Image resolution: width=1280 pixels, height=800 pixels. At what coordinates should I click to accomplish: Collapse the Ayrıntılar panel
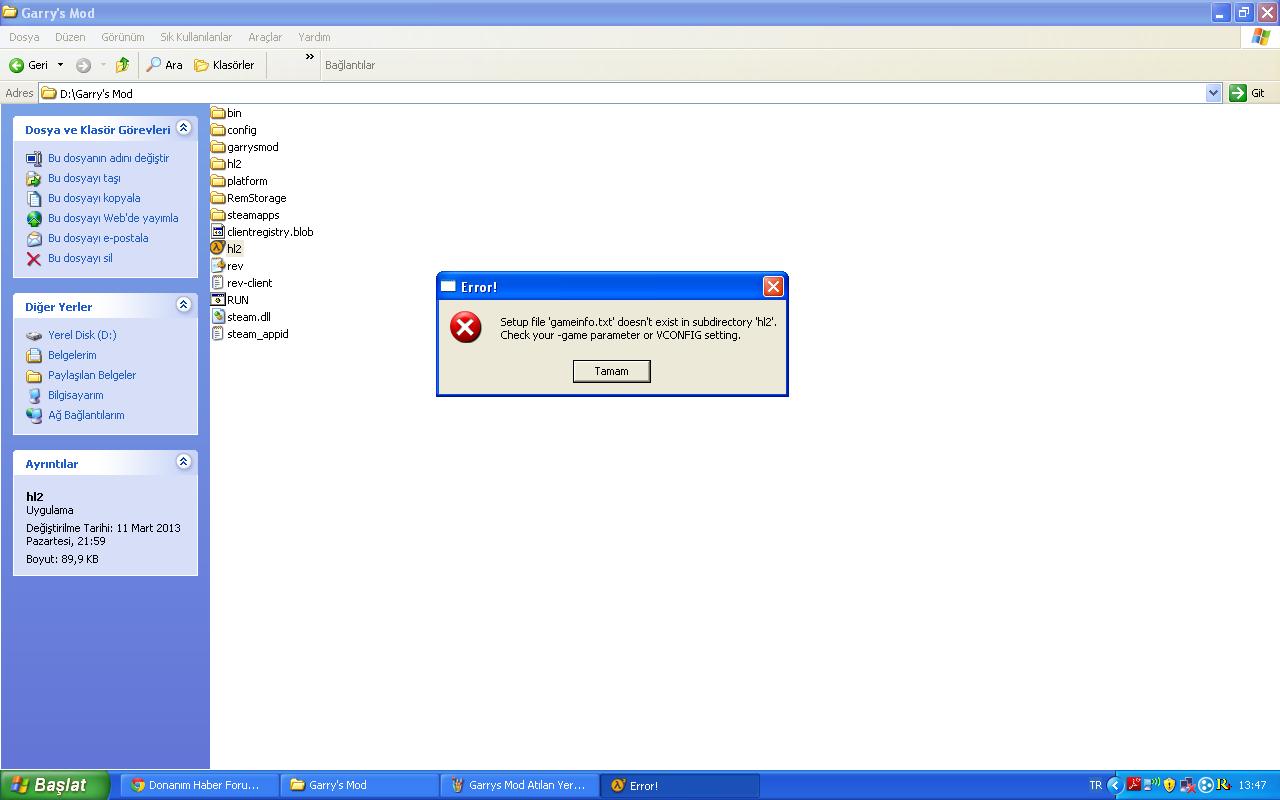coord(183,462)
